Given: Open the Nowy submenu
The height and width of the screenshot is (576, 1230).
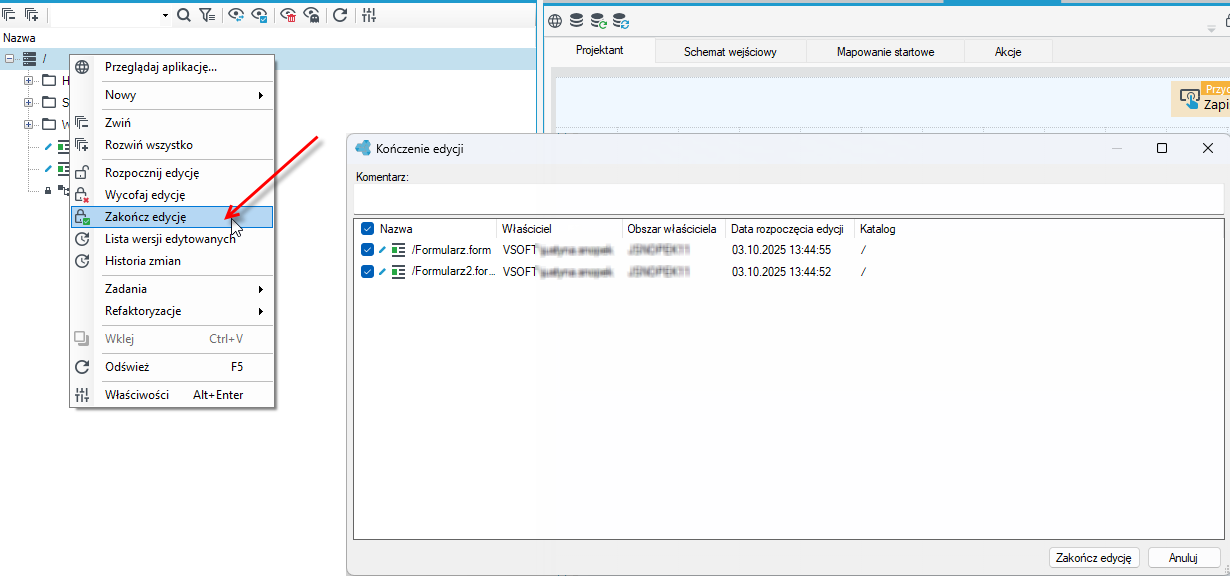Looking at the screenshot, I should coord(172,95).
